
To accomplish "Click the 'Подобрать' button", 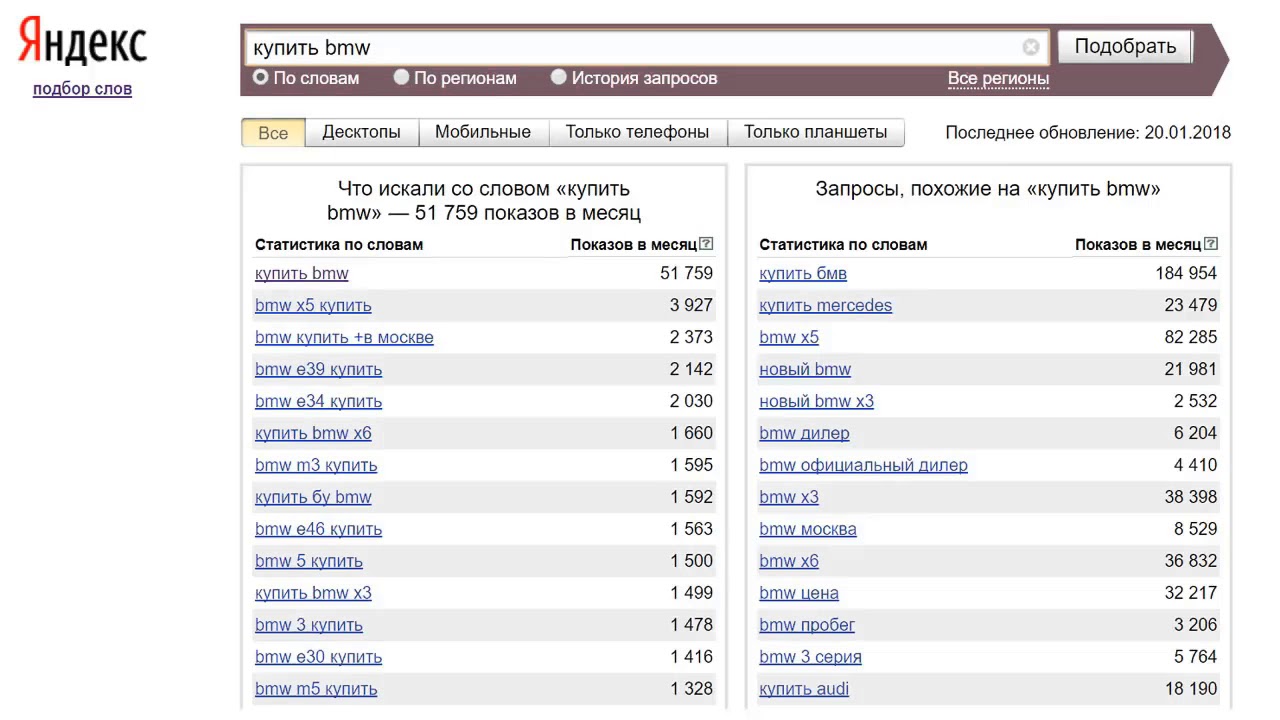I will (1125, 46).
